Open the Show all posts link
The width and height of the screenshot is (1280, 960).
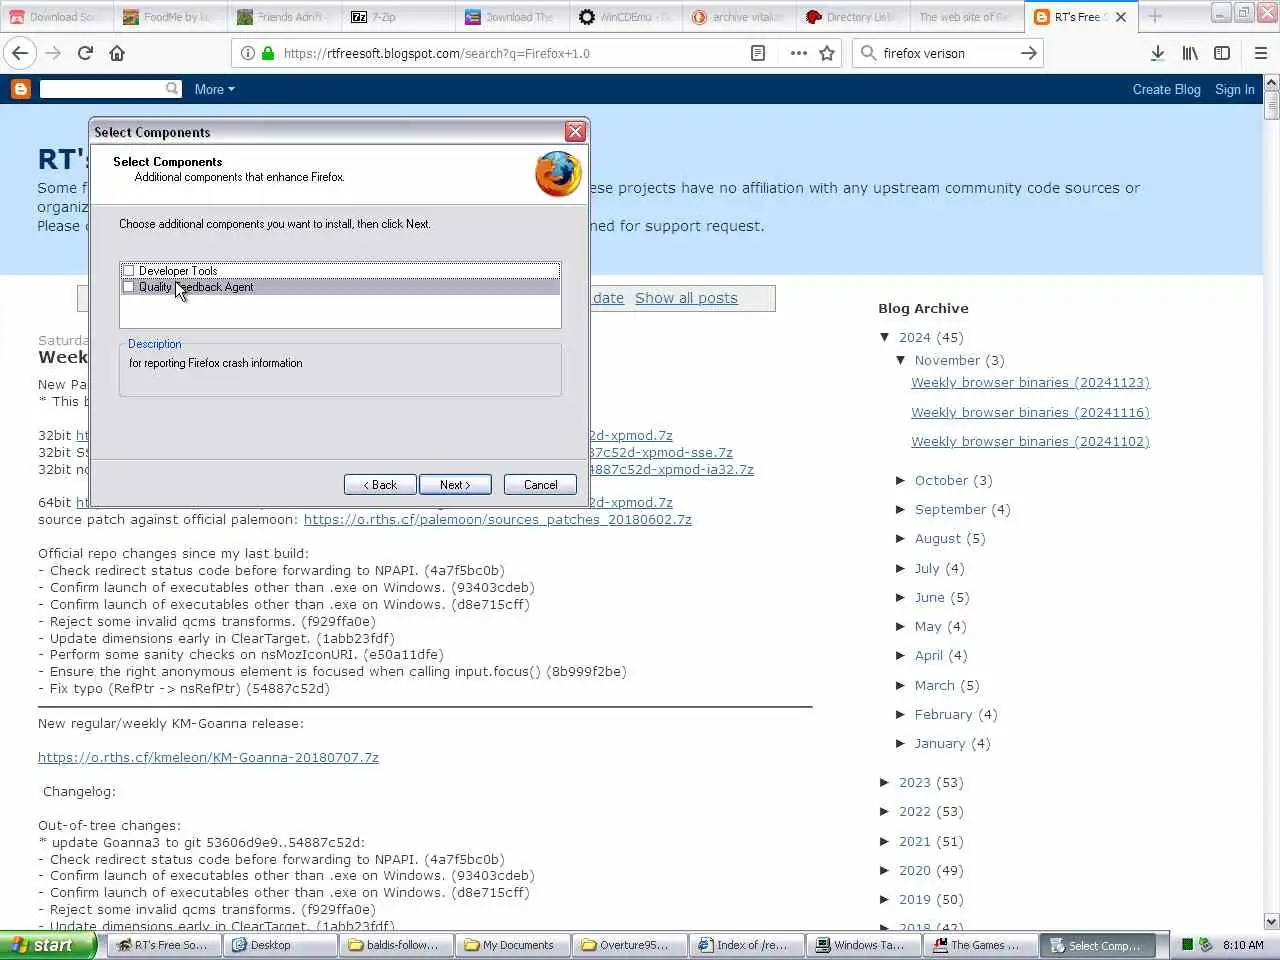[686, 298]
